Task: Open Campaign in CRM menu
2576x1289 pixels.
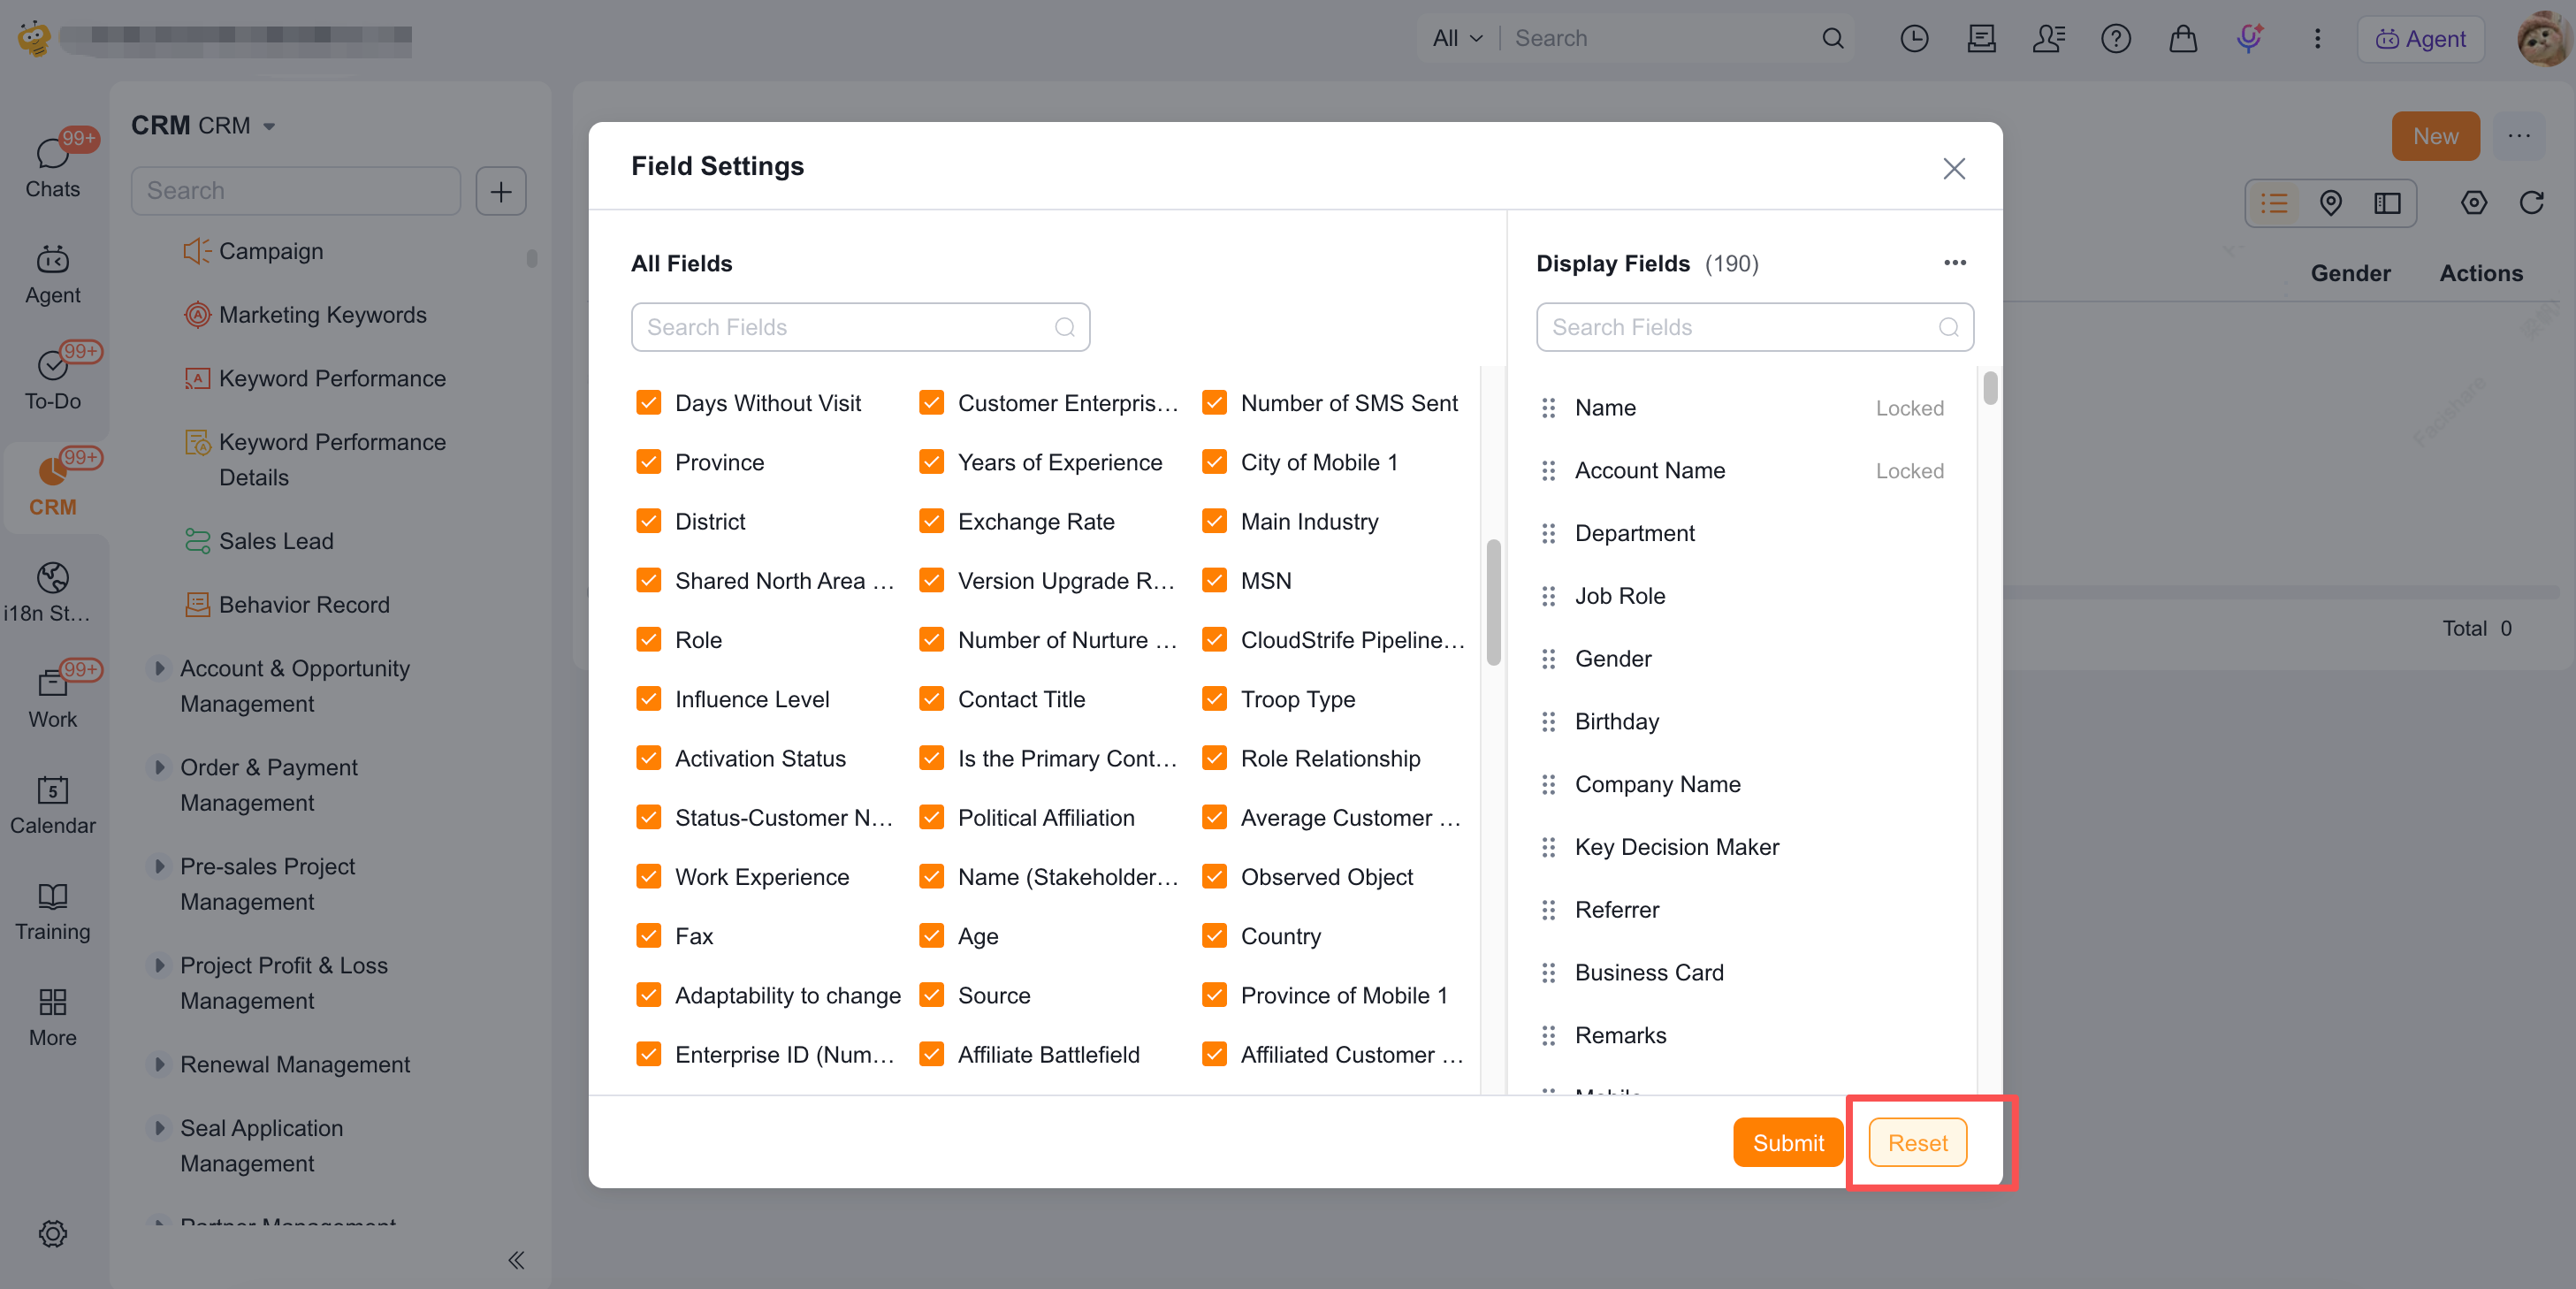Action: coord(271,251)
